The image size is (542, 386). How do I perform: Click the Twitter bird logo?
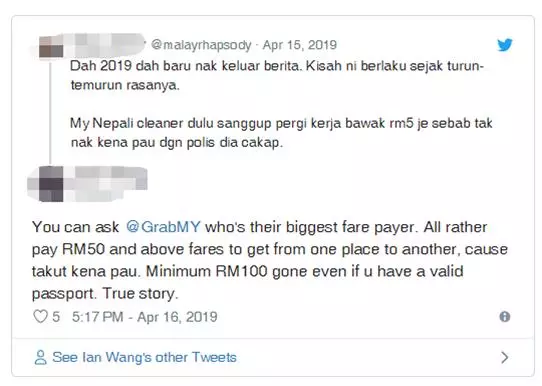tap(505, 45)
